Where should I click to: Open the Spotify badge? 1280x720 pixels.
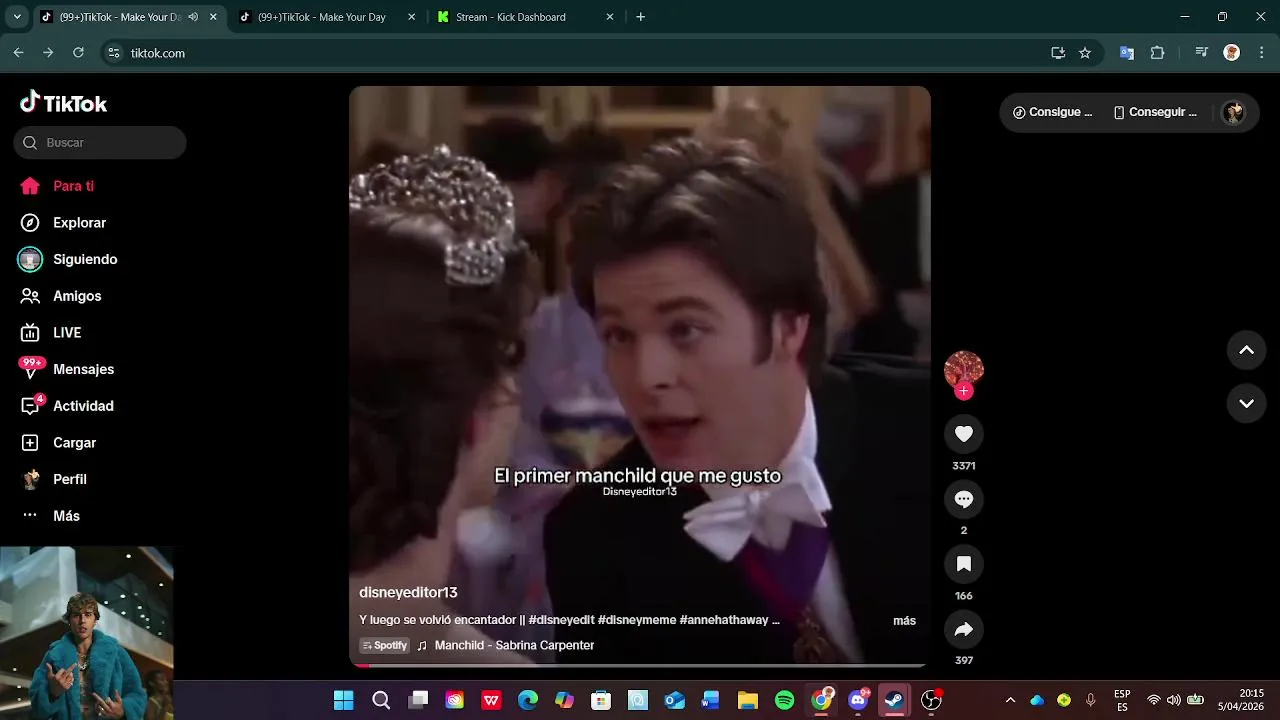pyautogui.click(x=385, y=646)
